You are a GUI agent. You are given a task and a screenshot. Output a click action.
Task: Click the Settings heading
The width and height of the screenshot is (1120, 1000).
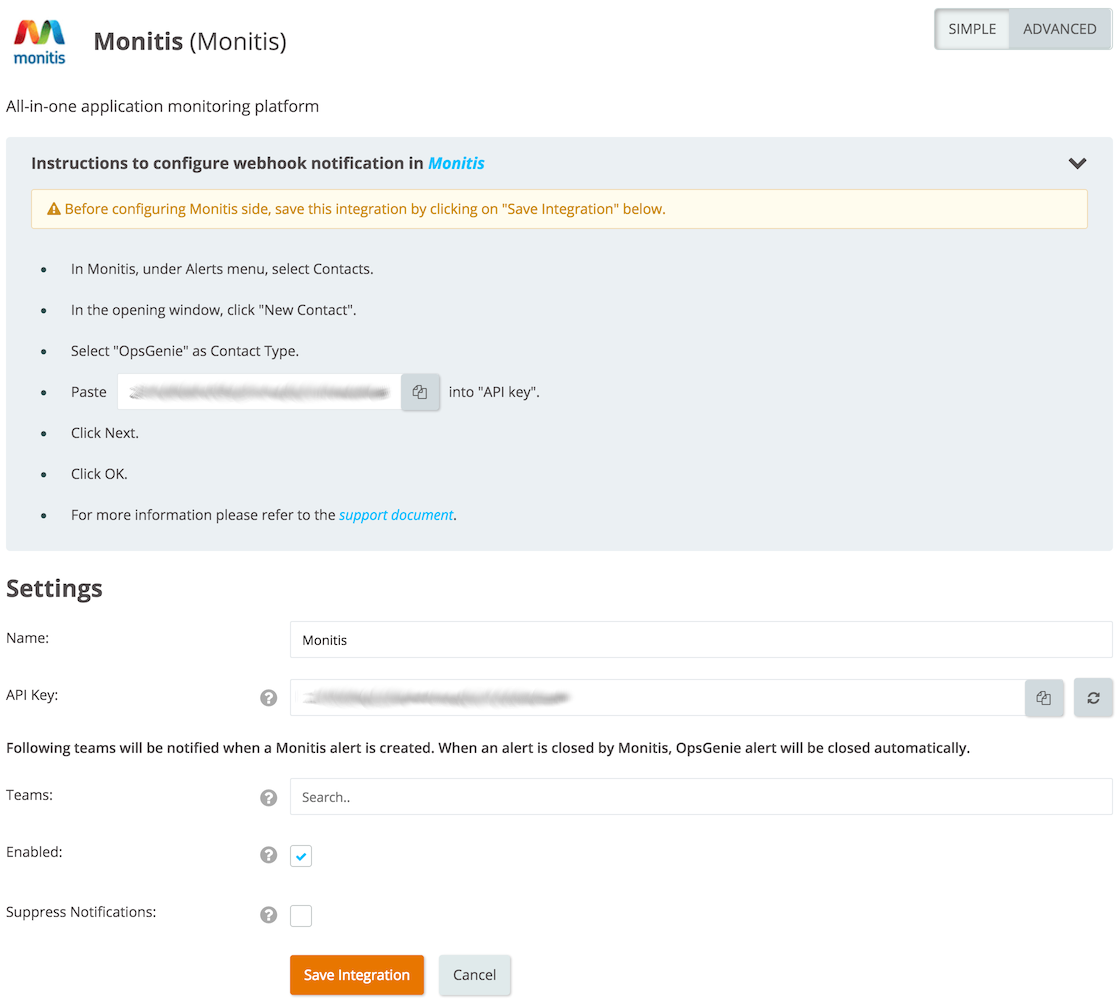tap(54, 589)
